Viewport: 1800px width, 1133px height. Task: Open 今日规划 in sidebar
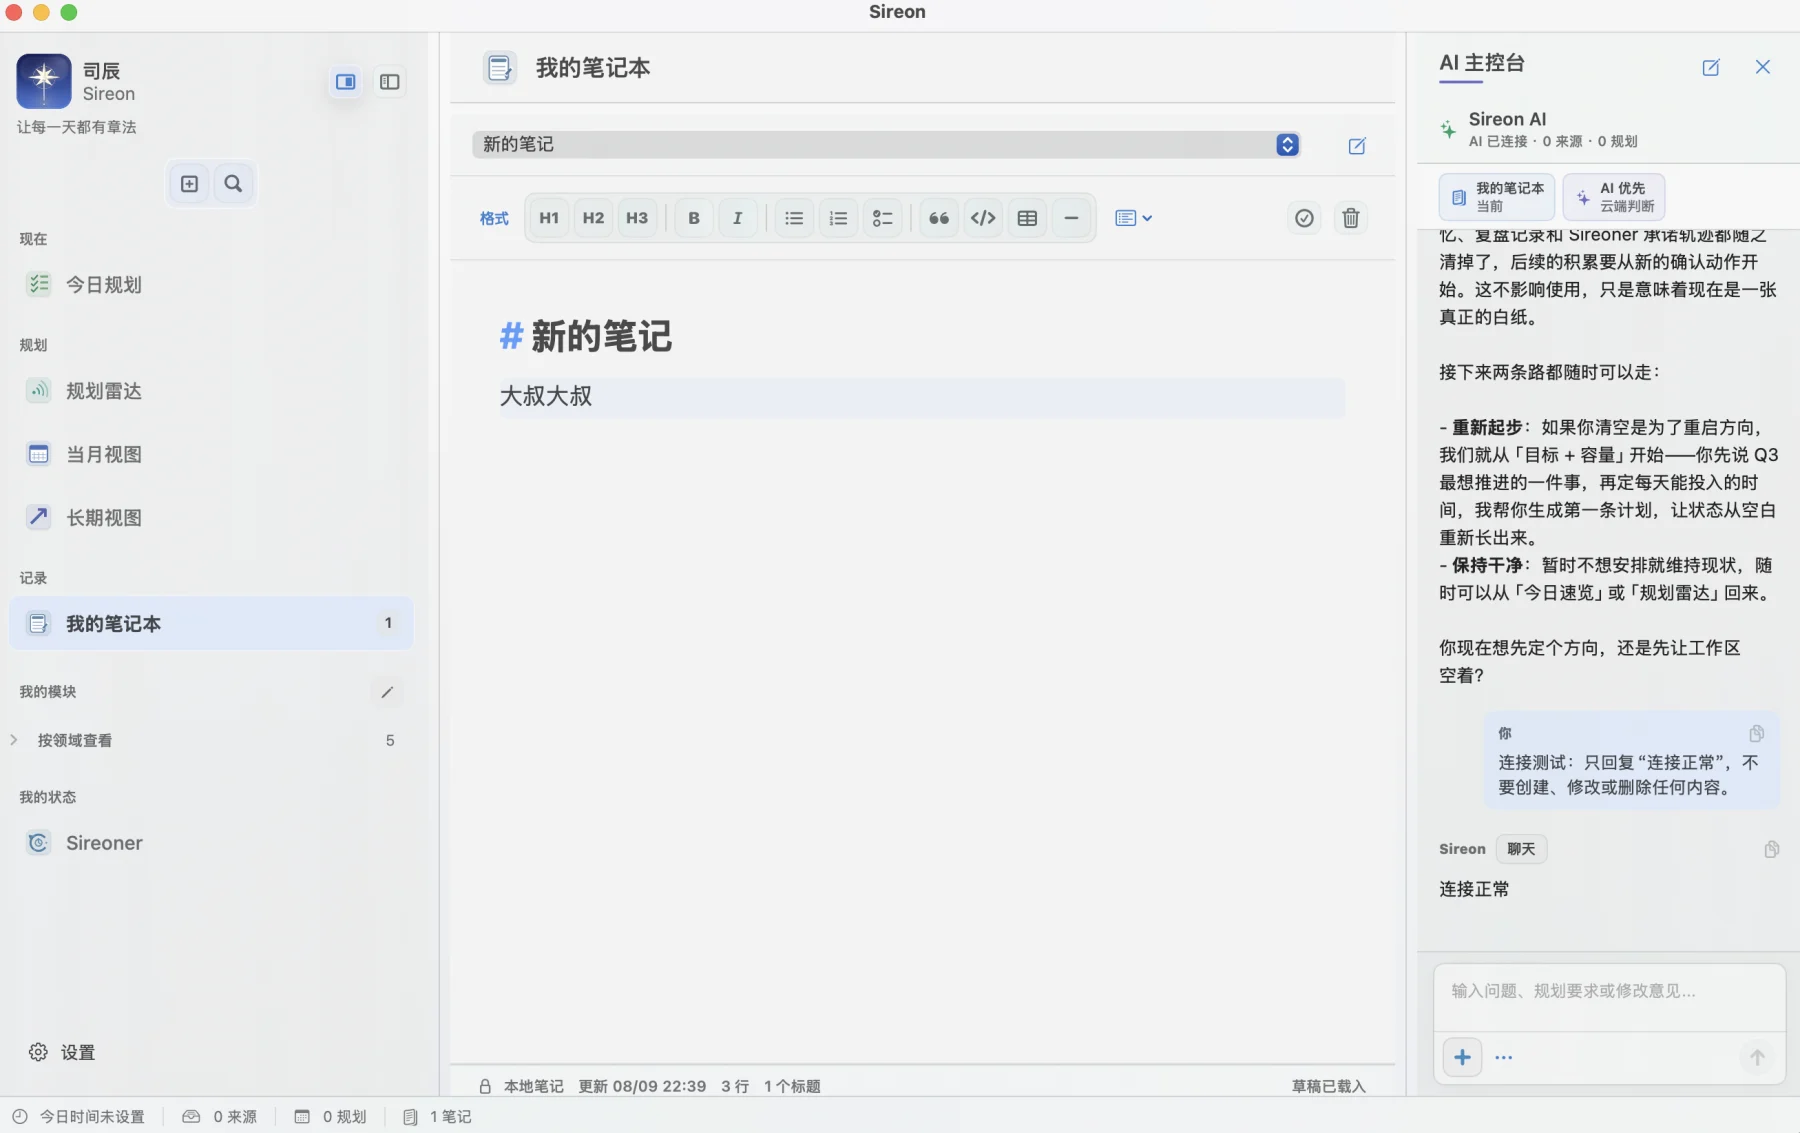click(x=211, y=285)
